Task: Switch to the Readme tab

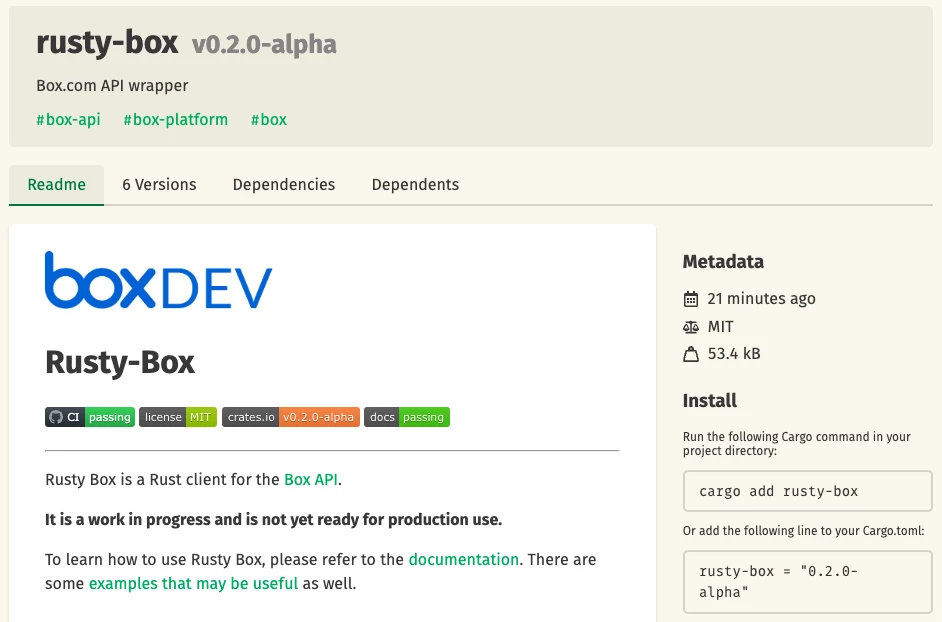Action: pyautogui.click(x=56, y=184)
